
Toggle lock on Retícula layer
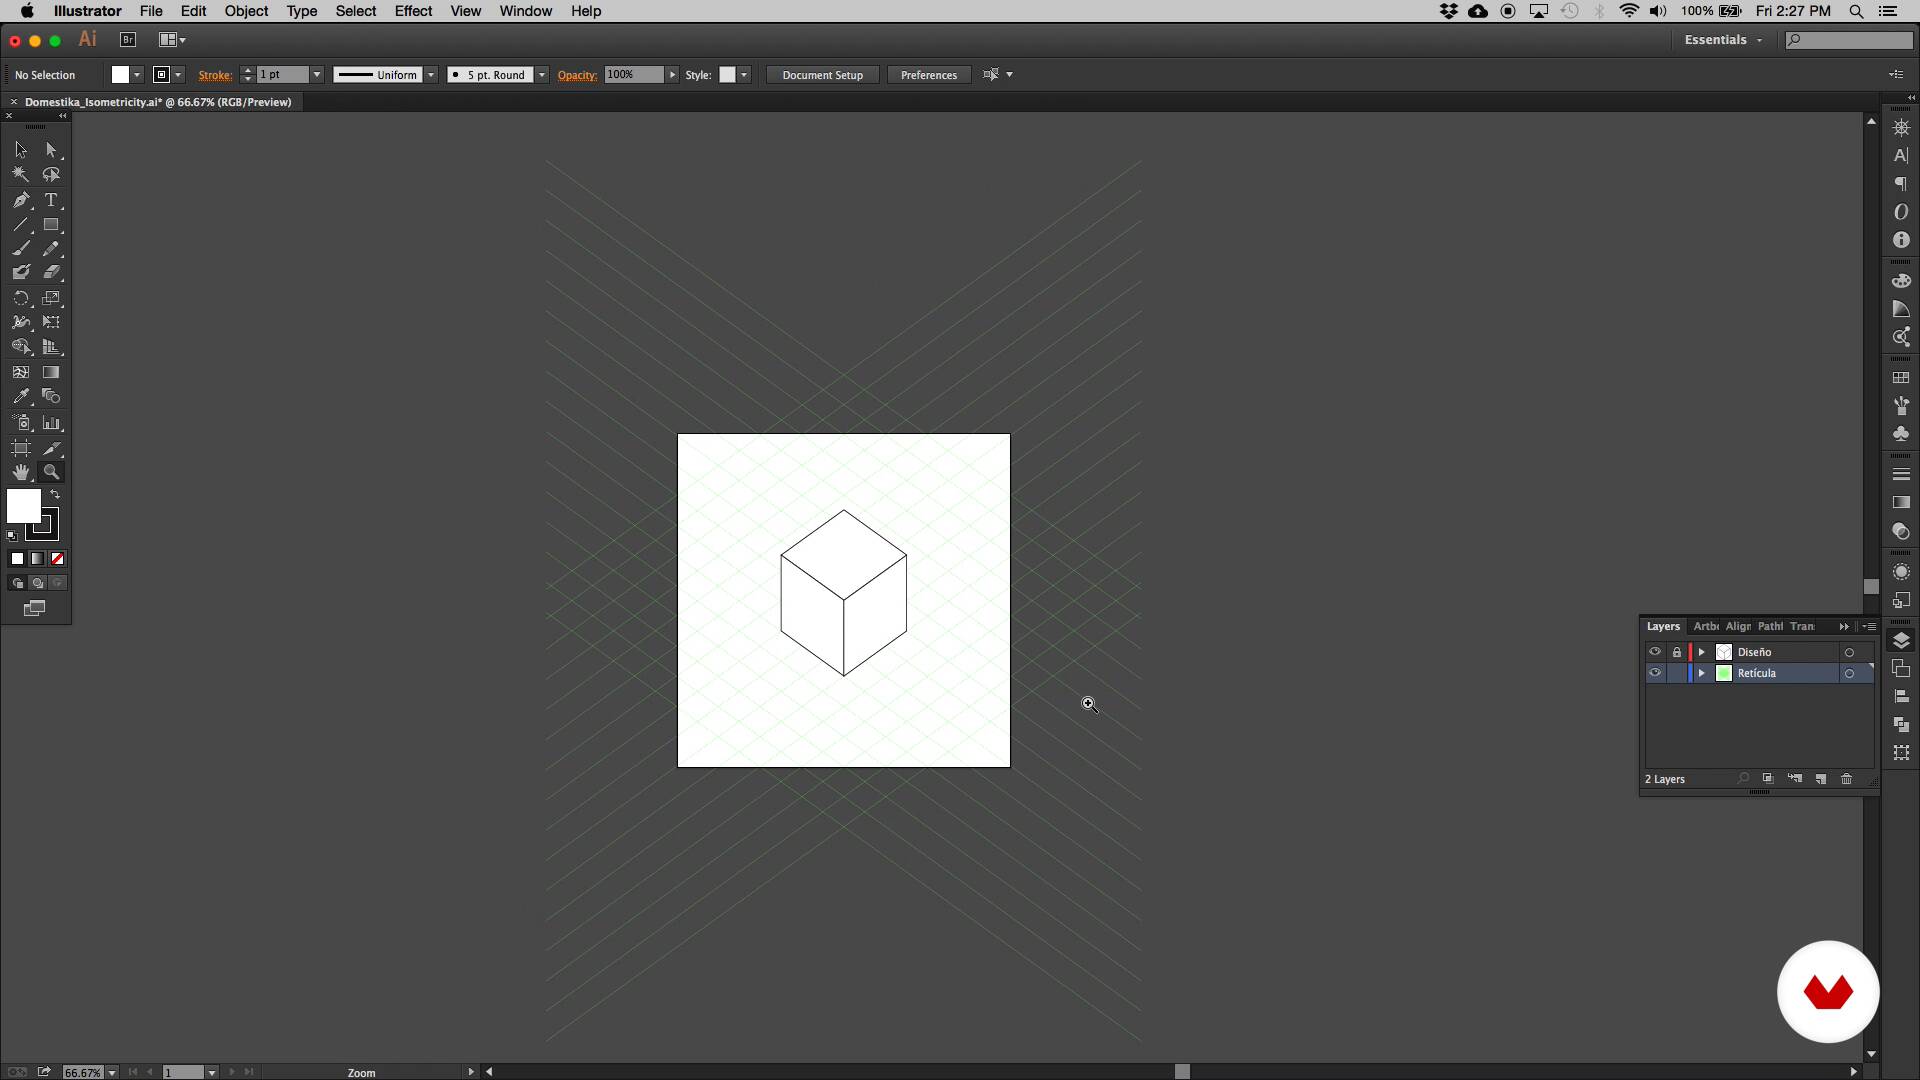point(1677,673)
